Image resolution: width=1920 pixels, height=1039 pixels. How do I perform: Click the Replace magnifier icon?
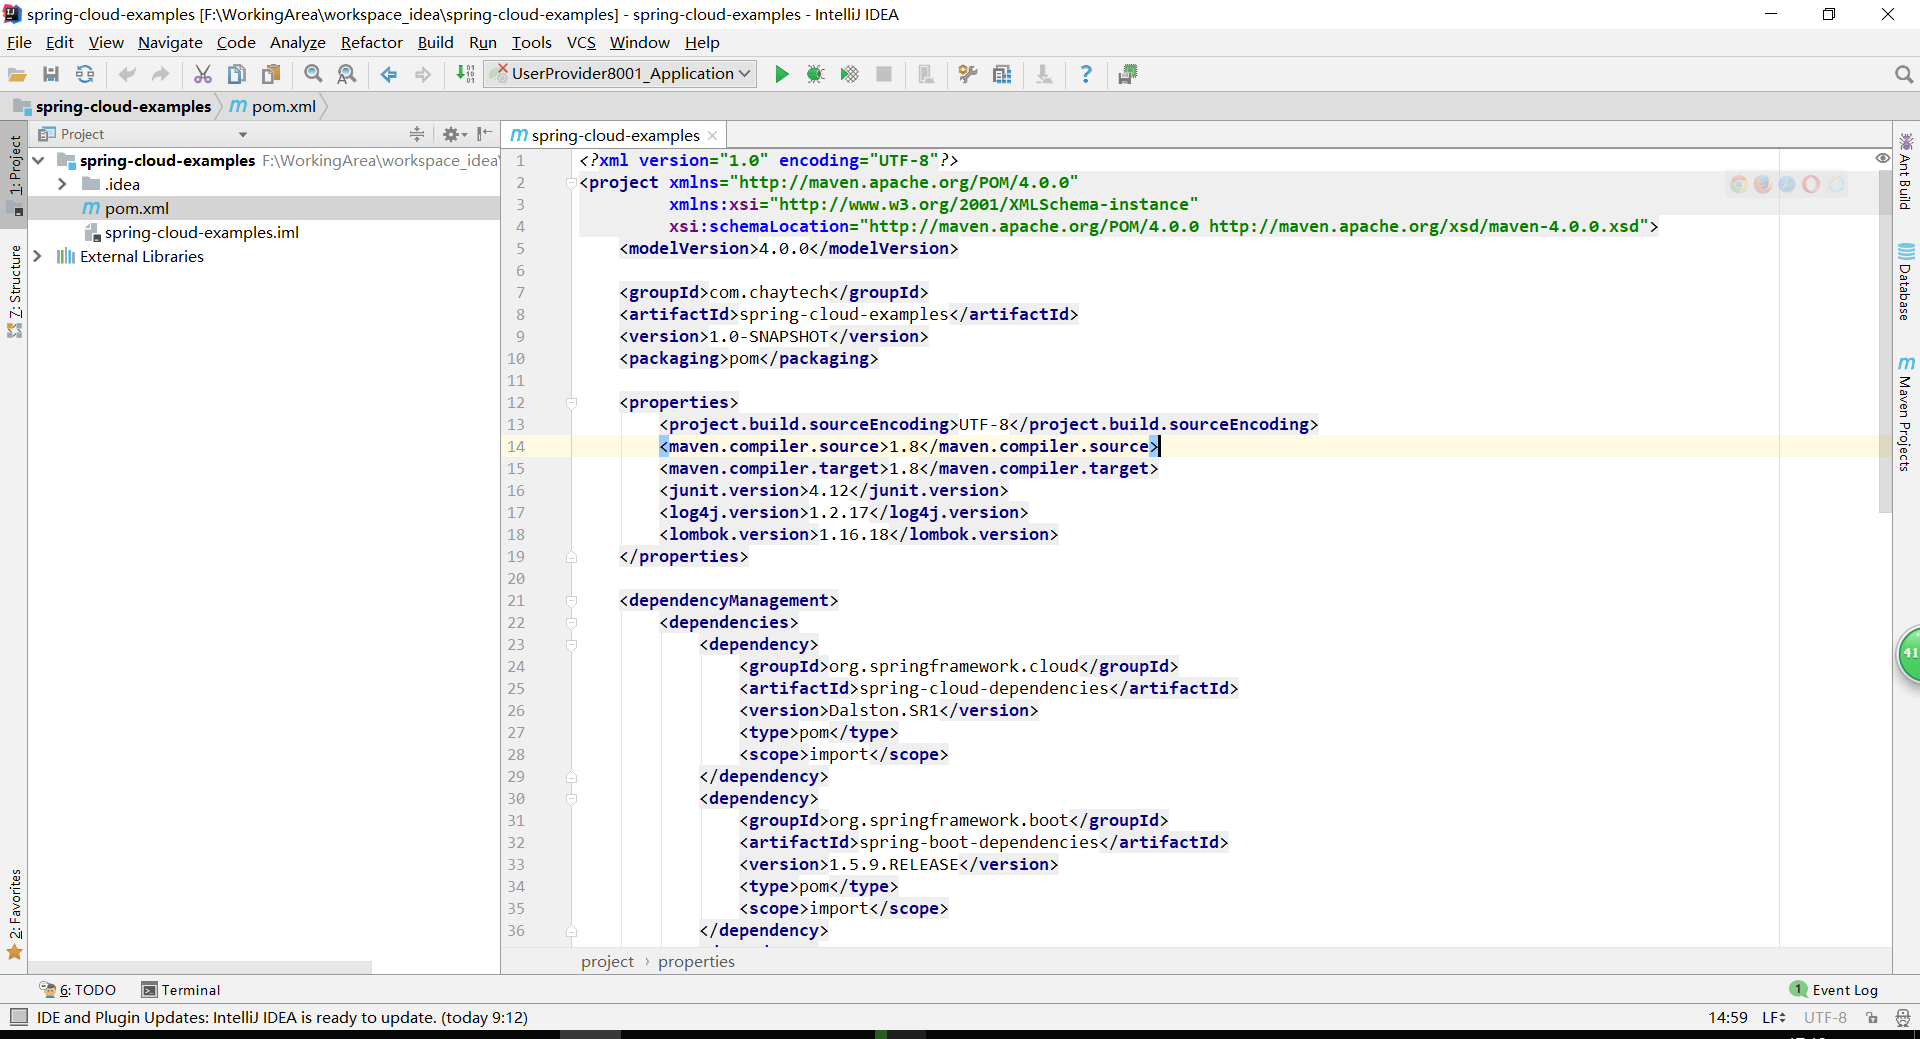[x=347, y=74]
